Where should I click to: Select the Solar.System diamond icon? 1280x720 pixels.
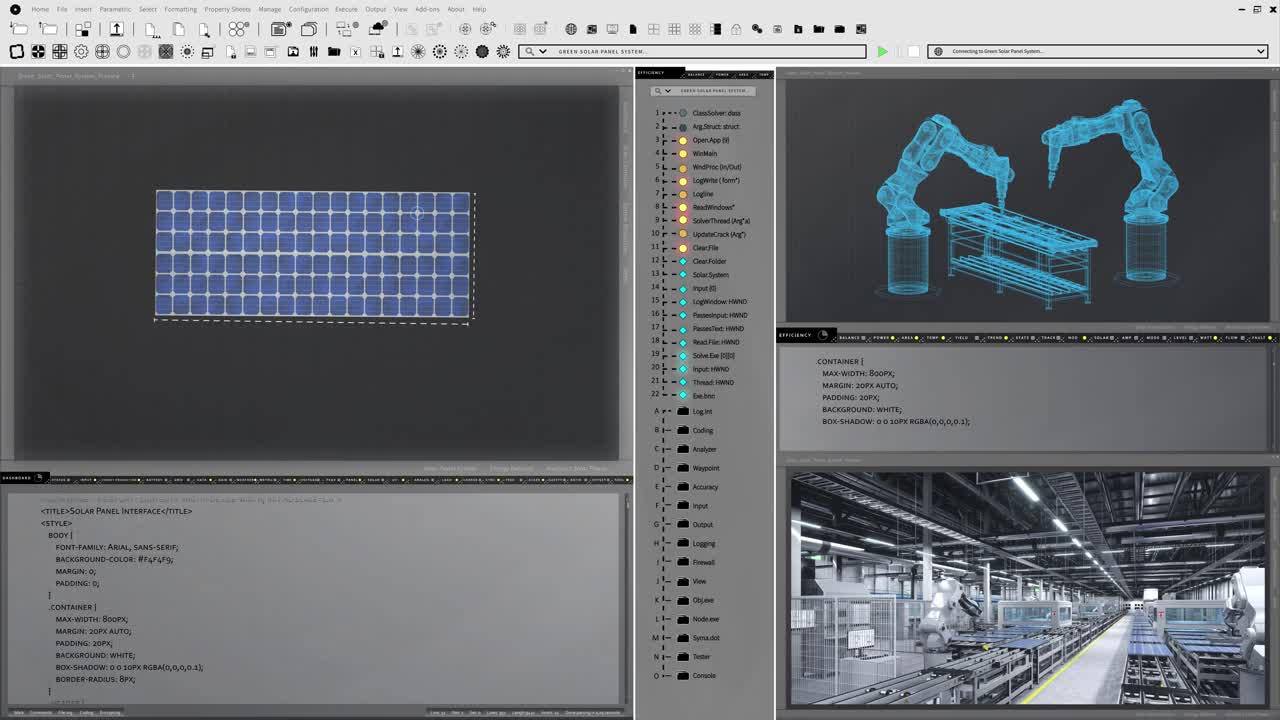(683, 274)
